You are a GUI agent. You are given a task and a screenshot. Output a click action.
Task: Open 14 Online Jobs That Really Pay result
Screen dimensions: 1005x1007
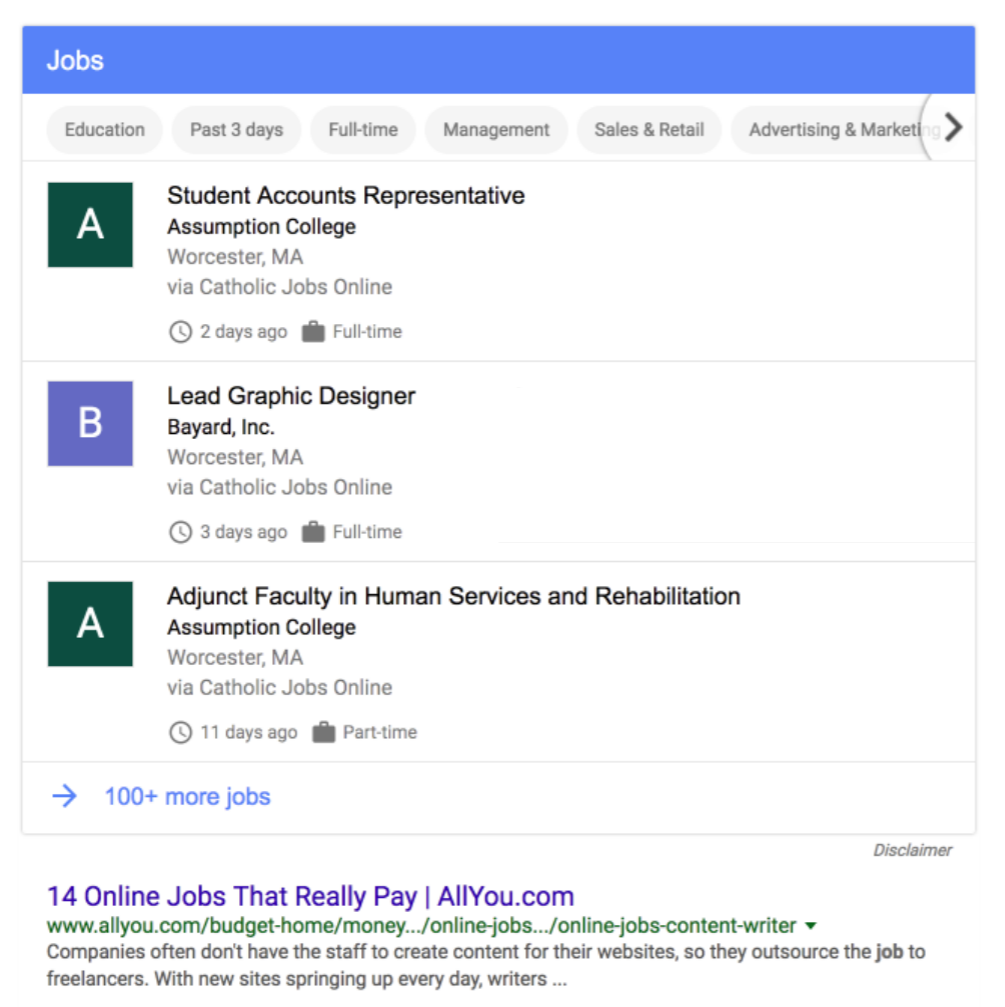coord(310,896)
